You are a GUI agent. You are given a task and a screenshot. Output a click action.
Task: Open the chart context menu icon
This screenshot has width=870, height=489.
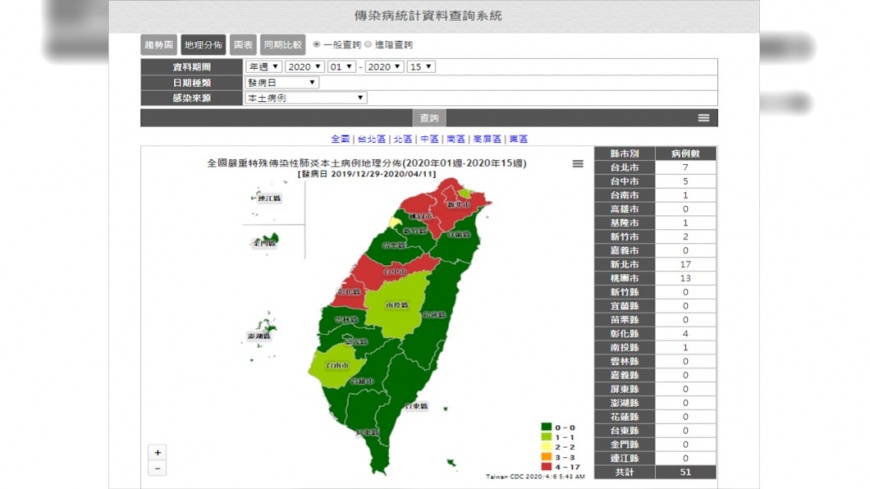(x=578, y=164)
